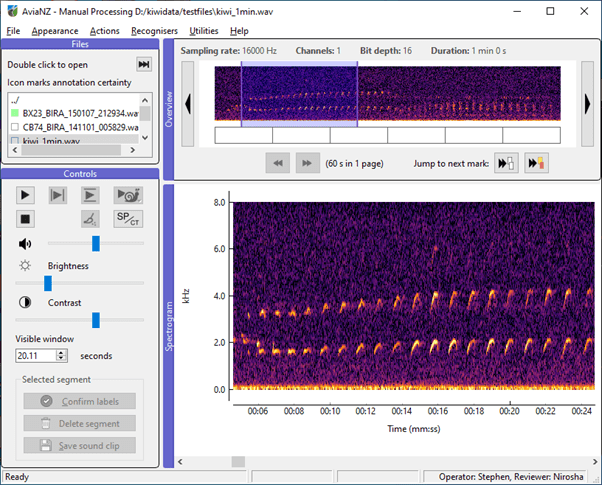Click the next-file icon in Files panel
The height and width of the screenshot is (485, 602).
click(x=144, y=64)
